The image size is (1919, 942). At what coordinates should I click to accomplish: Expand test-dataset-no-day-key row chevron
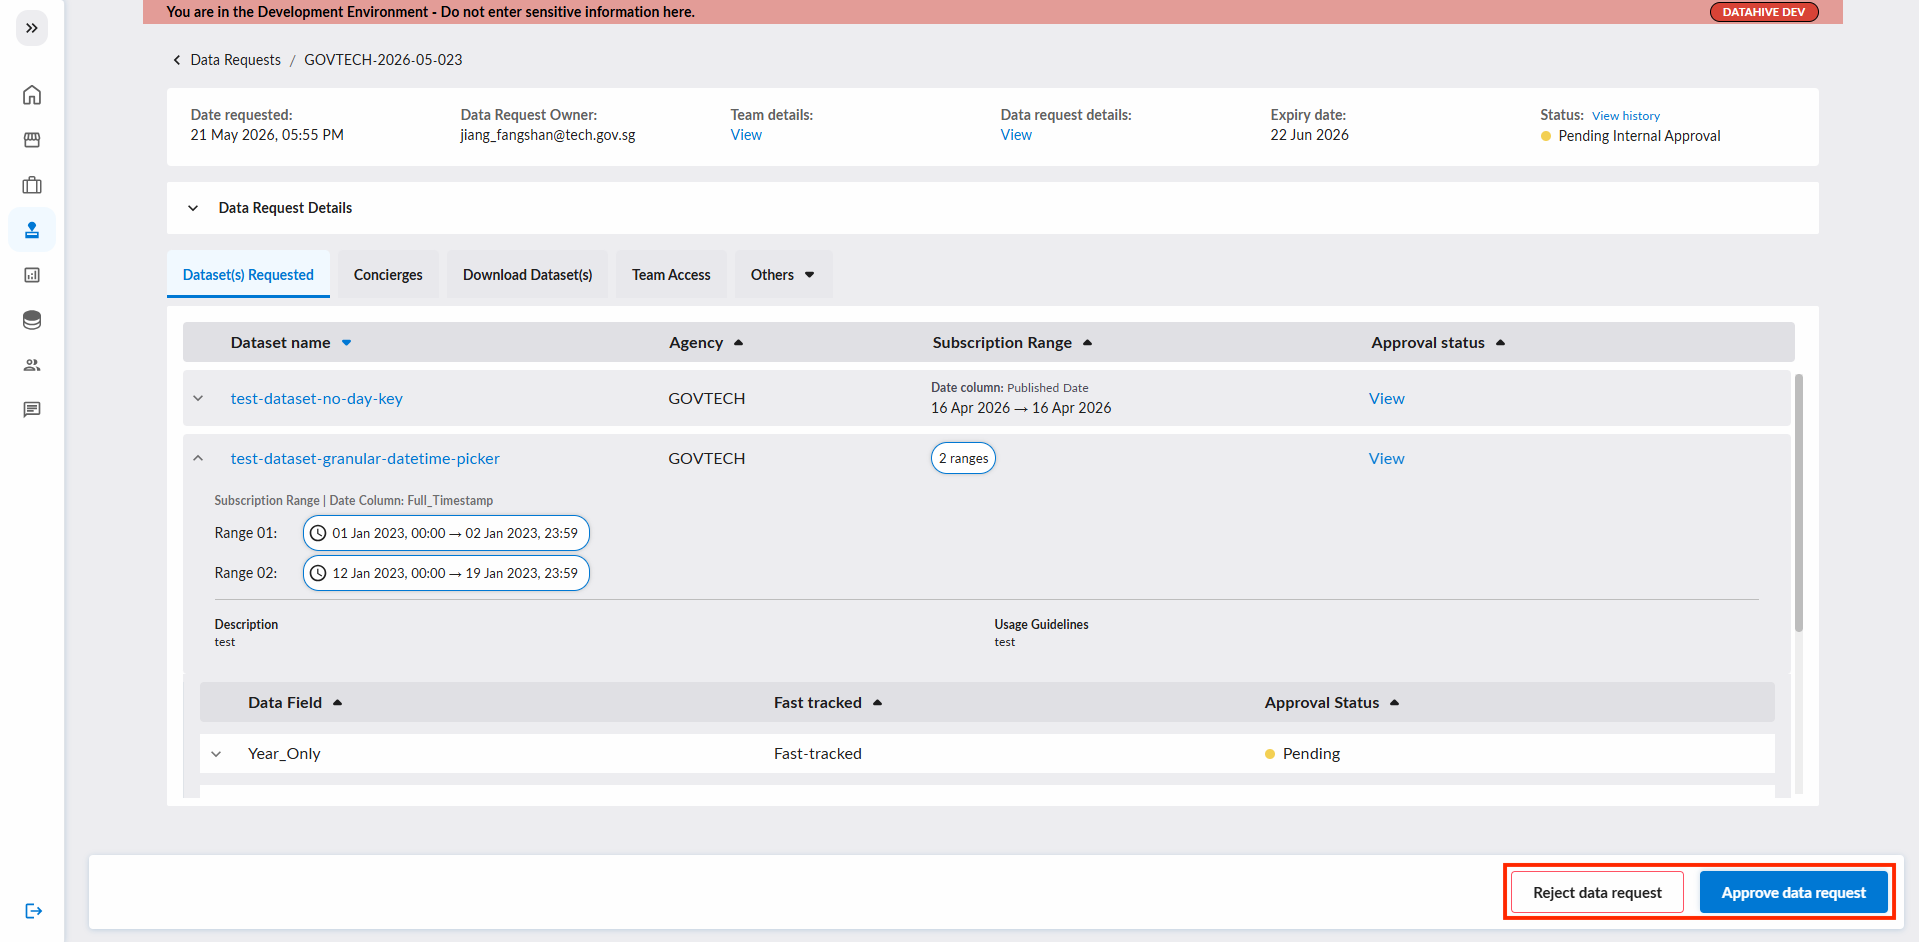coord(198,398)
